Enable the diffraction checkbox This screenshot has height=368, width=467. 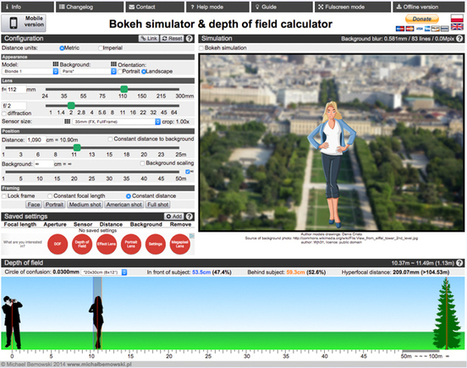[4, 113]
